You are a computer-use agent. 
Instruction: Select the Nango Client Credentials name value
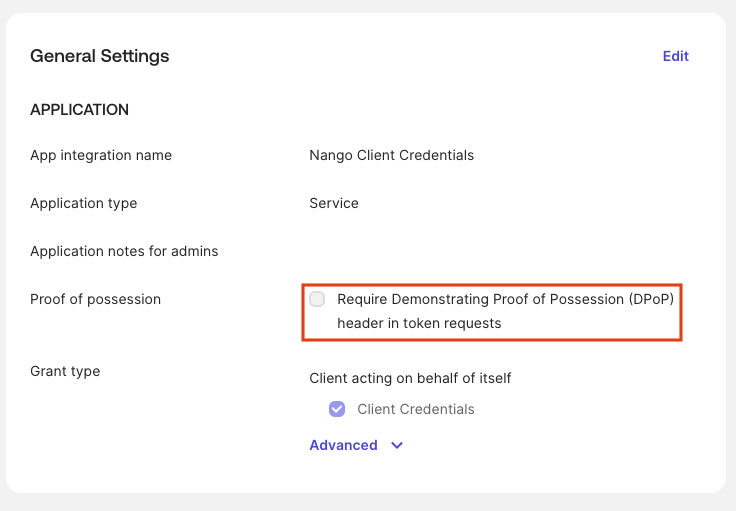pyautogui.click(x=391, y=155)
